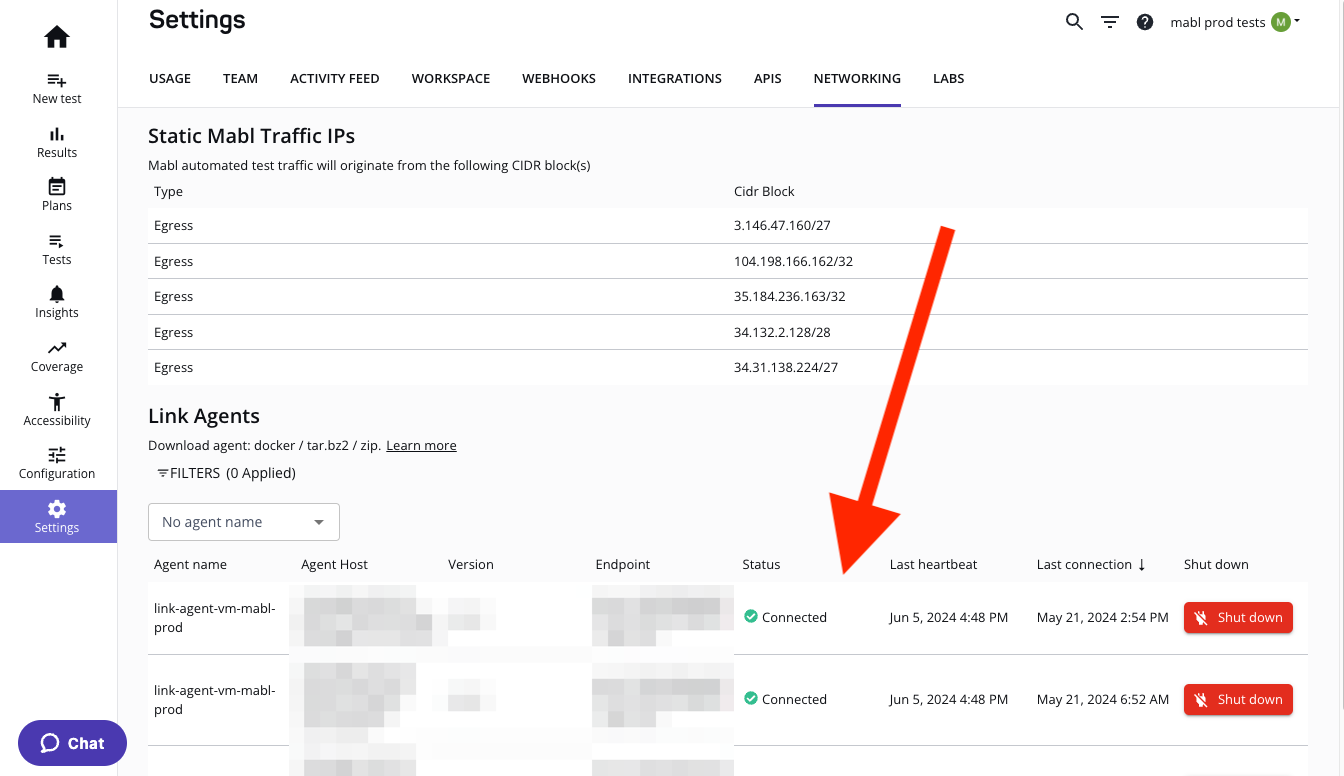This screenshot has width=1344, height=776.
Task: Open New test from sidebar
Action: pos(57,88)
